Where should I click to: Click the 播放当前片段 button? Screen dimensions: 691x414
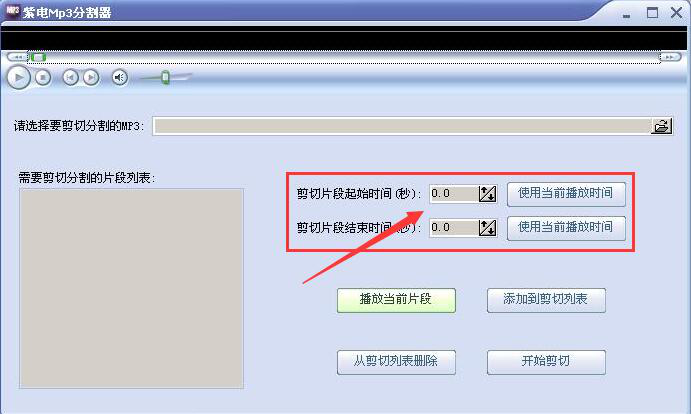396,300
